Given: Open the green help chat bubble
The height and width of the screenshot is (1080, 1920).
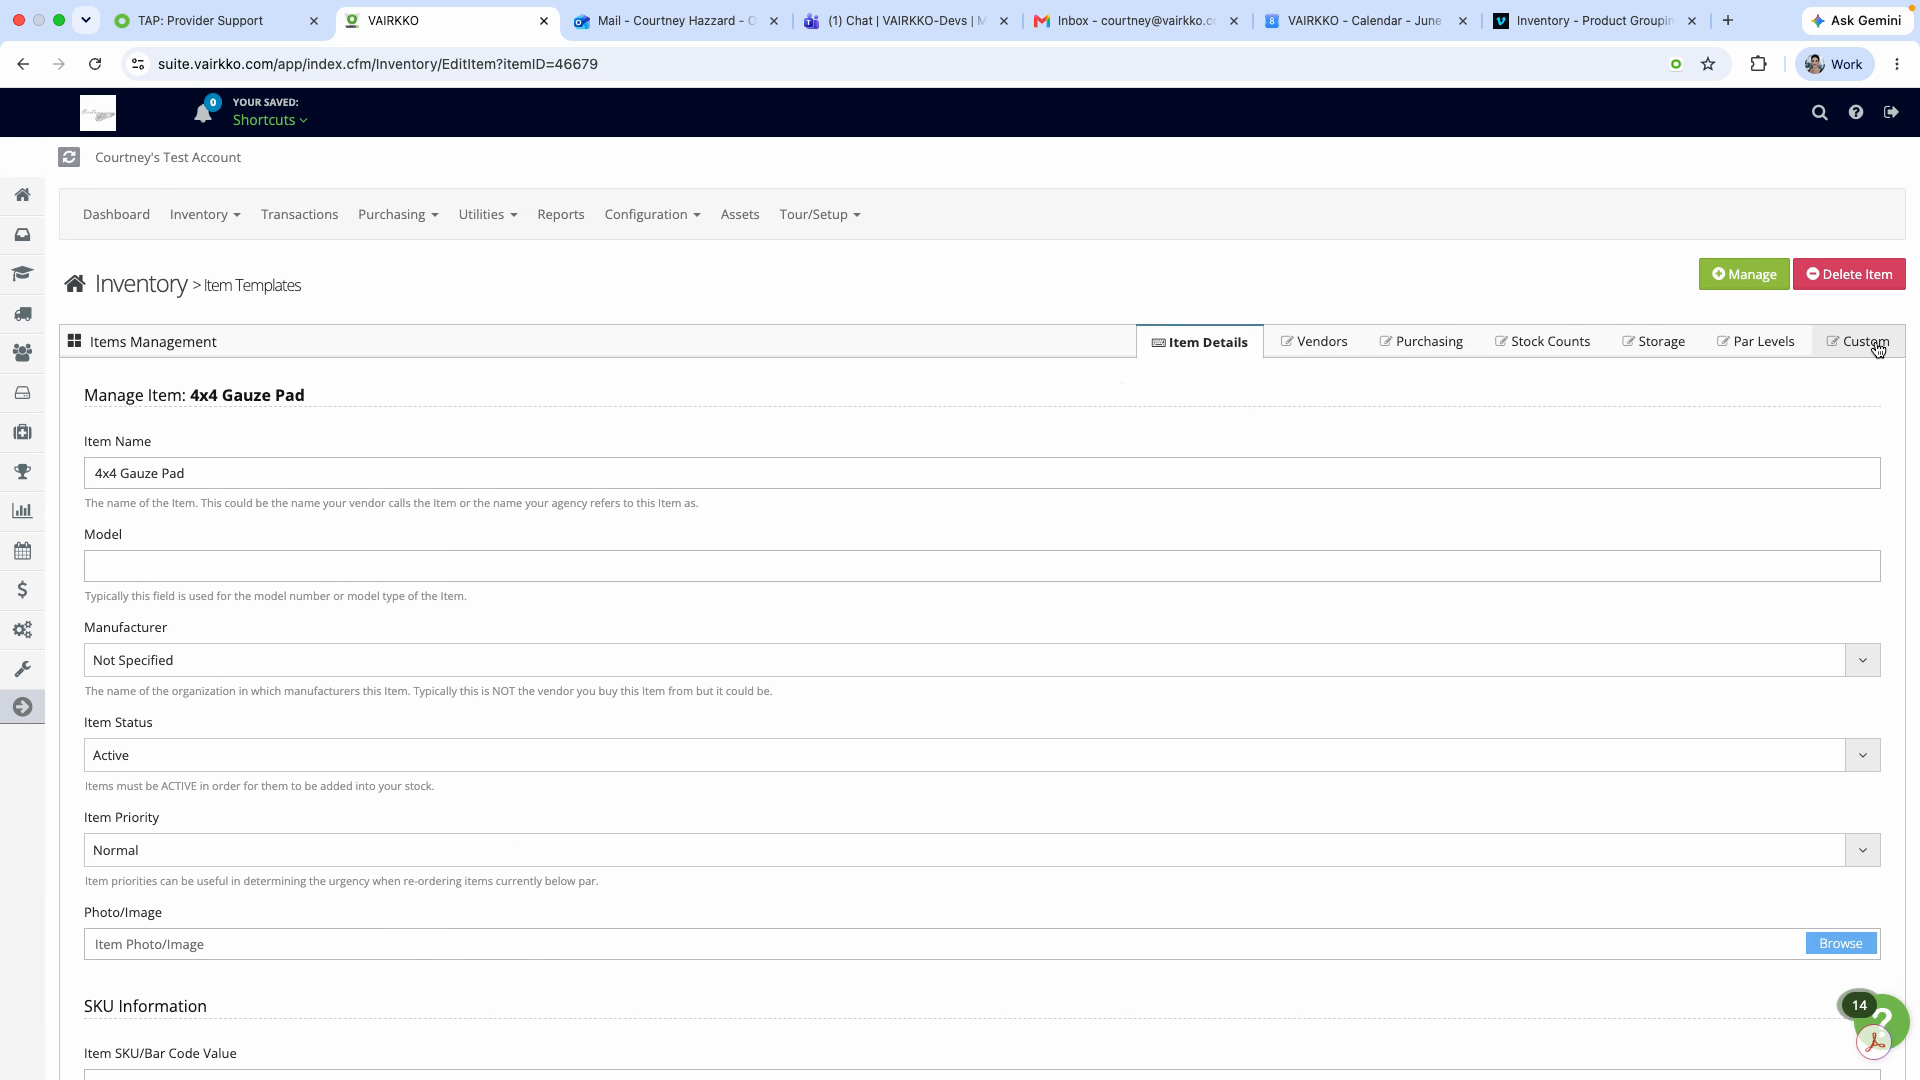Looking at the screenshot, I should (x=1887, y=1020).
